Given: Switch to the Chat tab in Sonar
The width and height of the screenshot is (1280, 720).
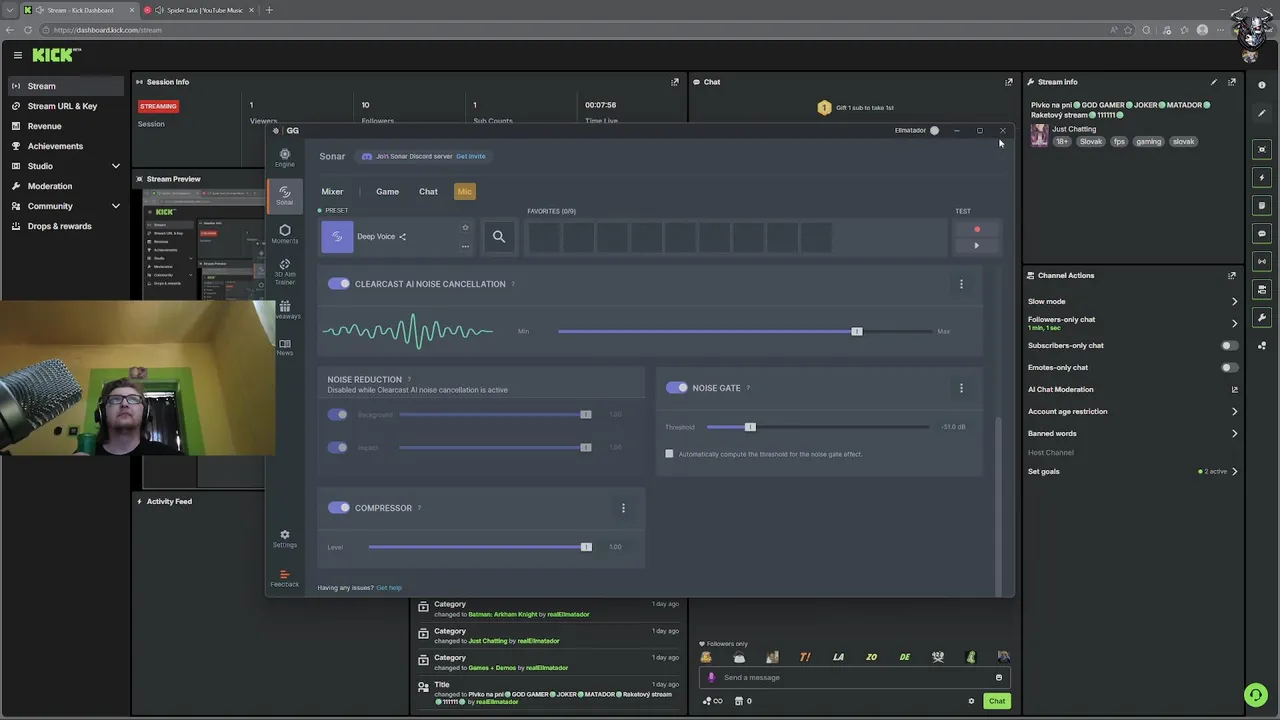Looking at the screenshot, I should (x=428, y=191).
